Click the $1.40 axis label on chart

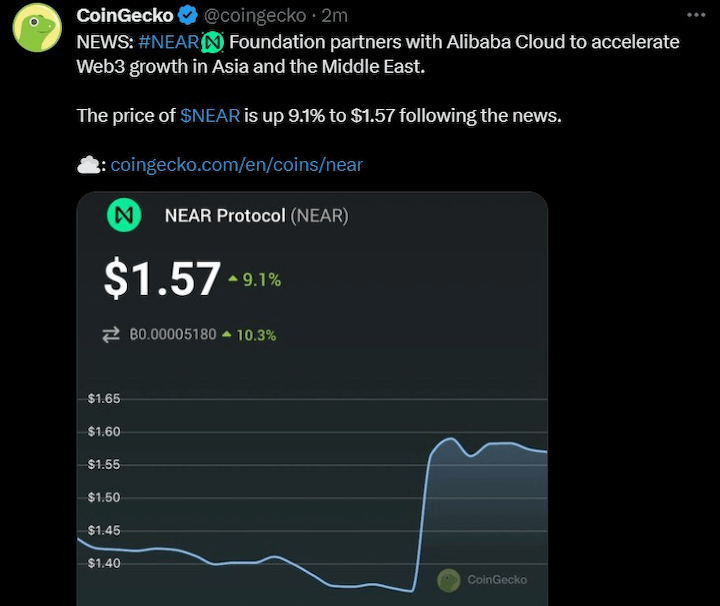pos(104,563)
